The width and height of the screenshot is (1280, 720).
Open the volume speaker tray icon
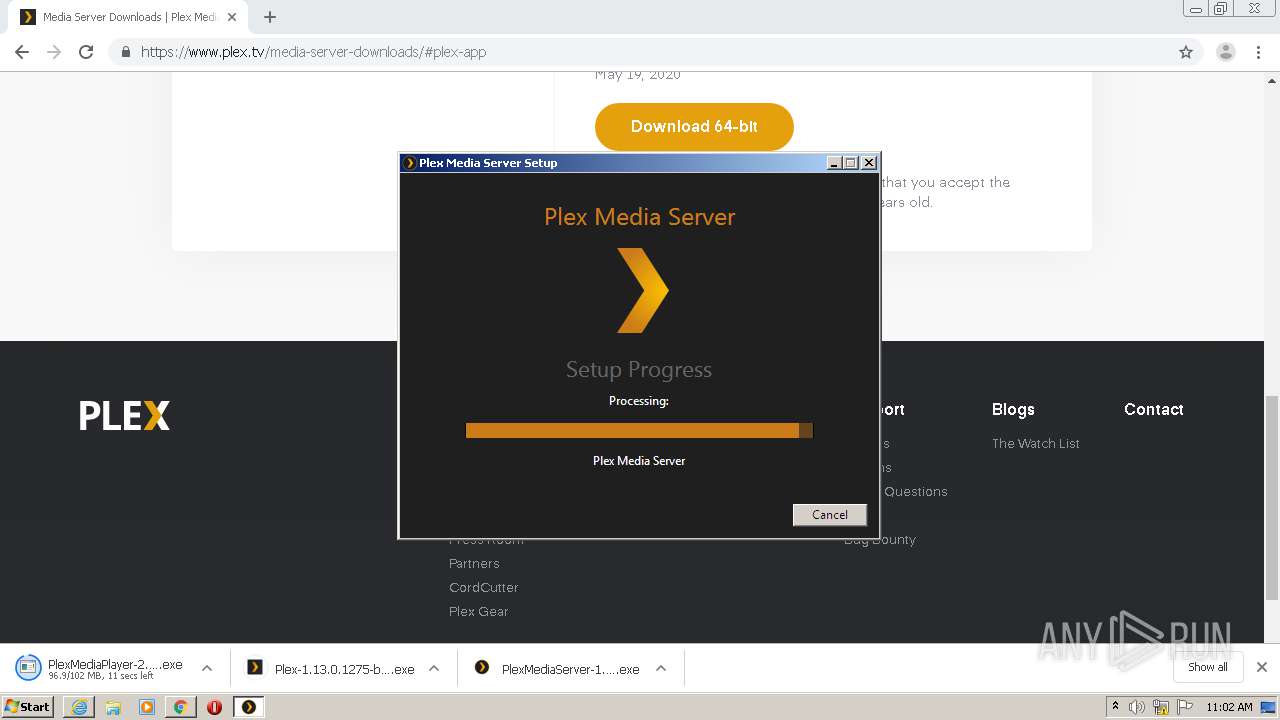point(1137,707)
